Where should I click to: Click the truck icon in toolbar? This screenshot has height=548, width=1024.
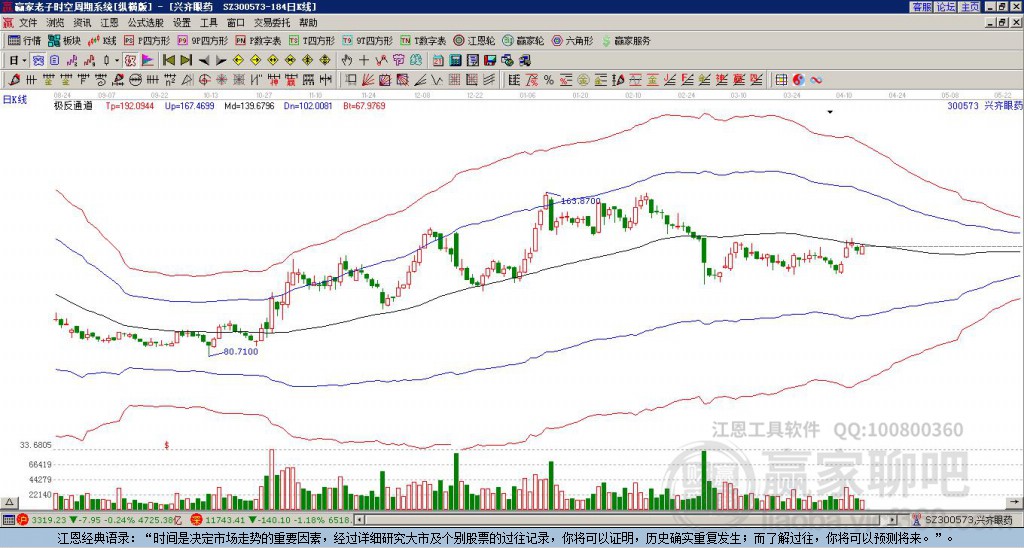click(524, 60)
